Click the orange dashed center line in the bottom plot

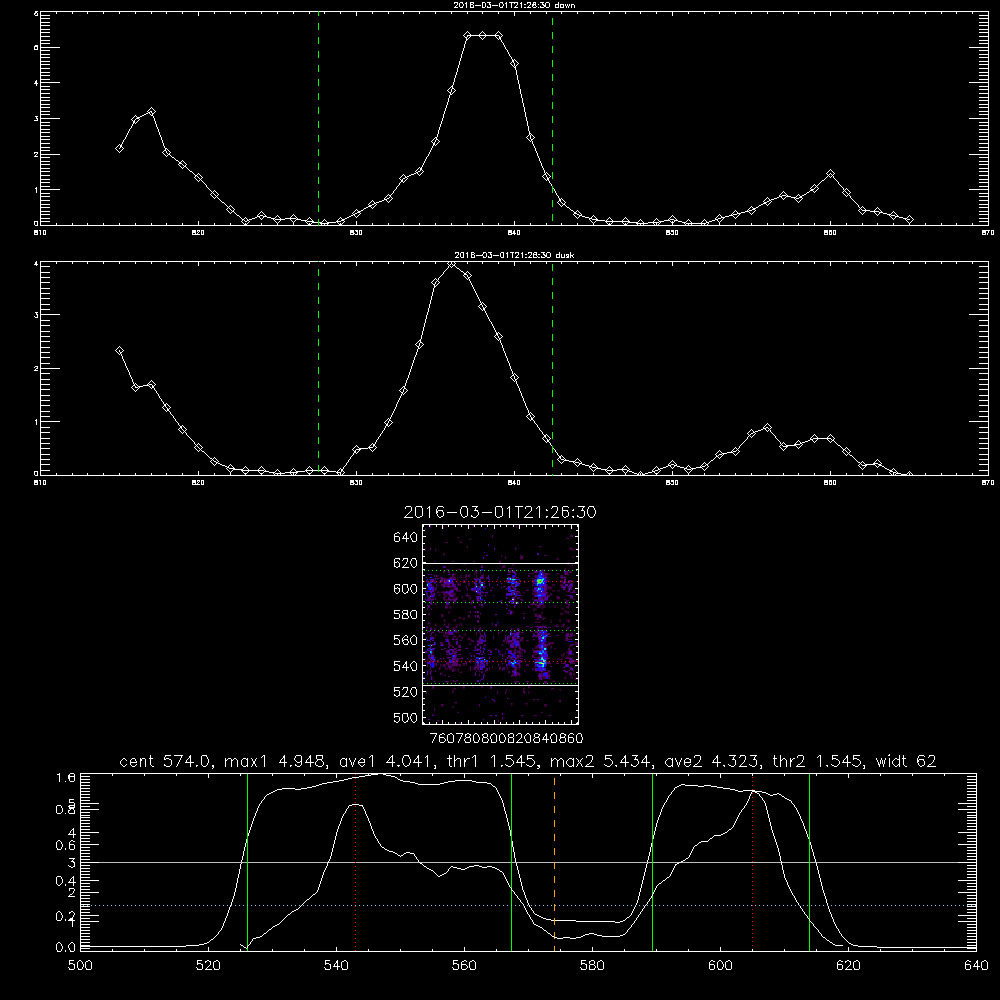coord(554,861)
